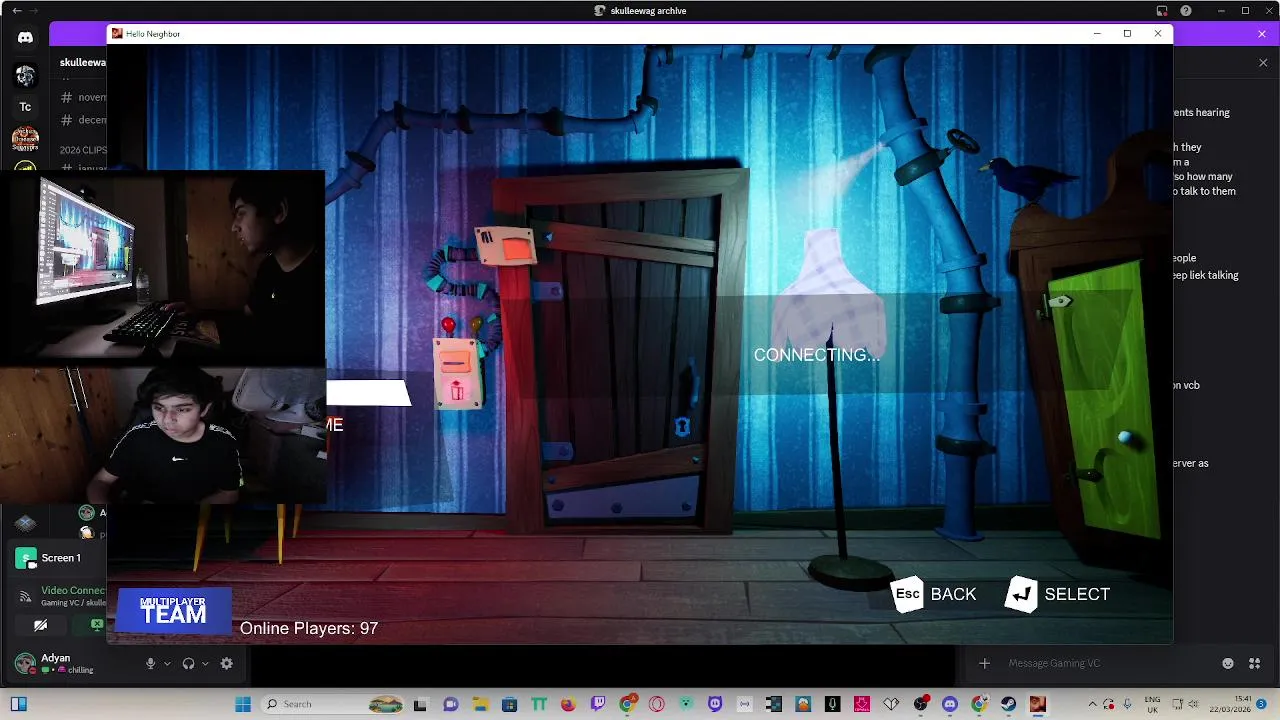Click the CONNECTING... status text

coord(817,355)
